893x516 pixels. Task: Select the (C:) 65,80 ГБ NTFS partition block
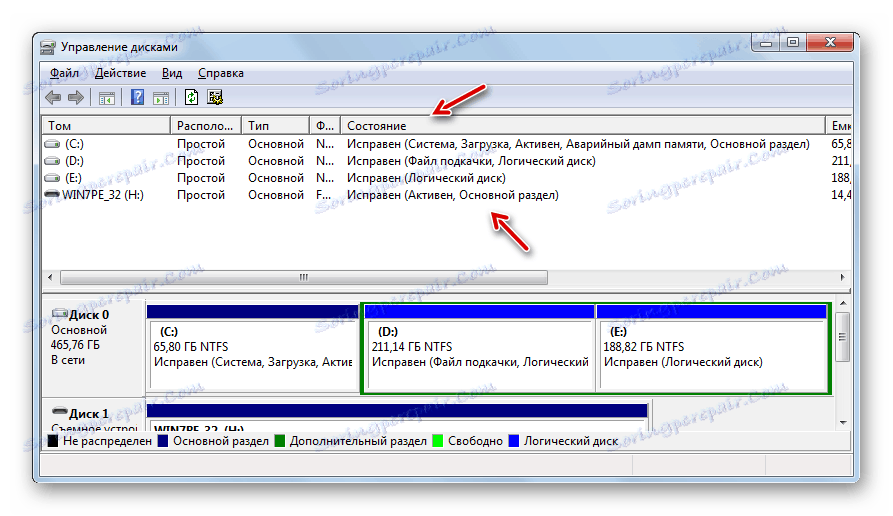pos(253,349)
